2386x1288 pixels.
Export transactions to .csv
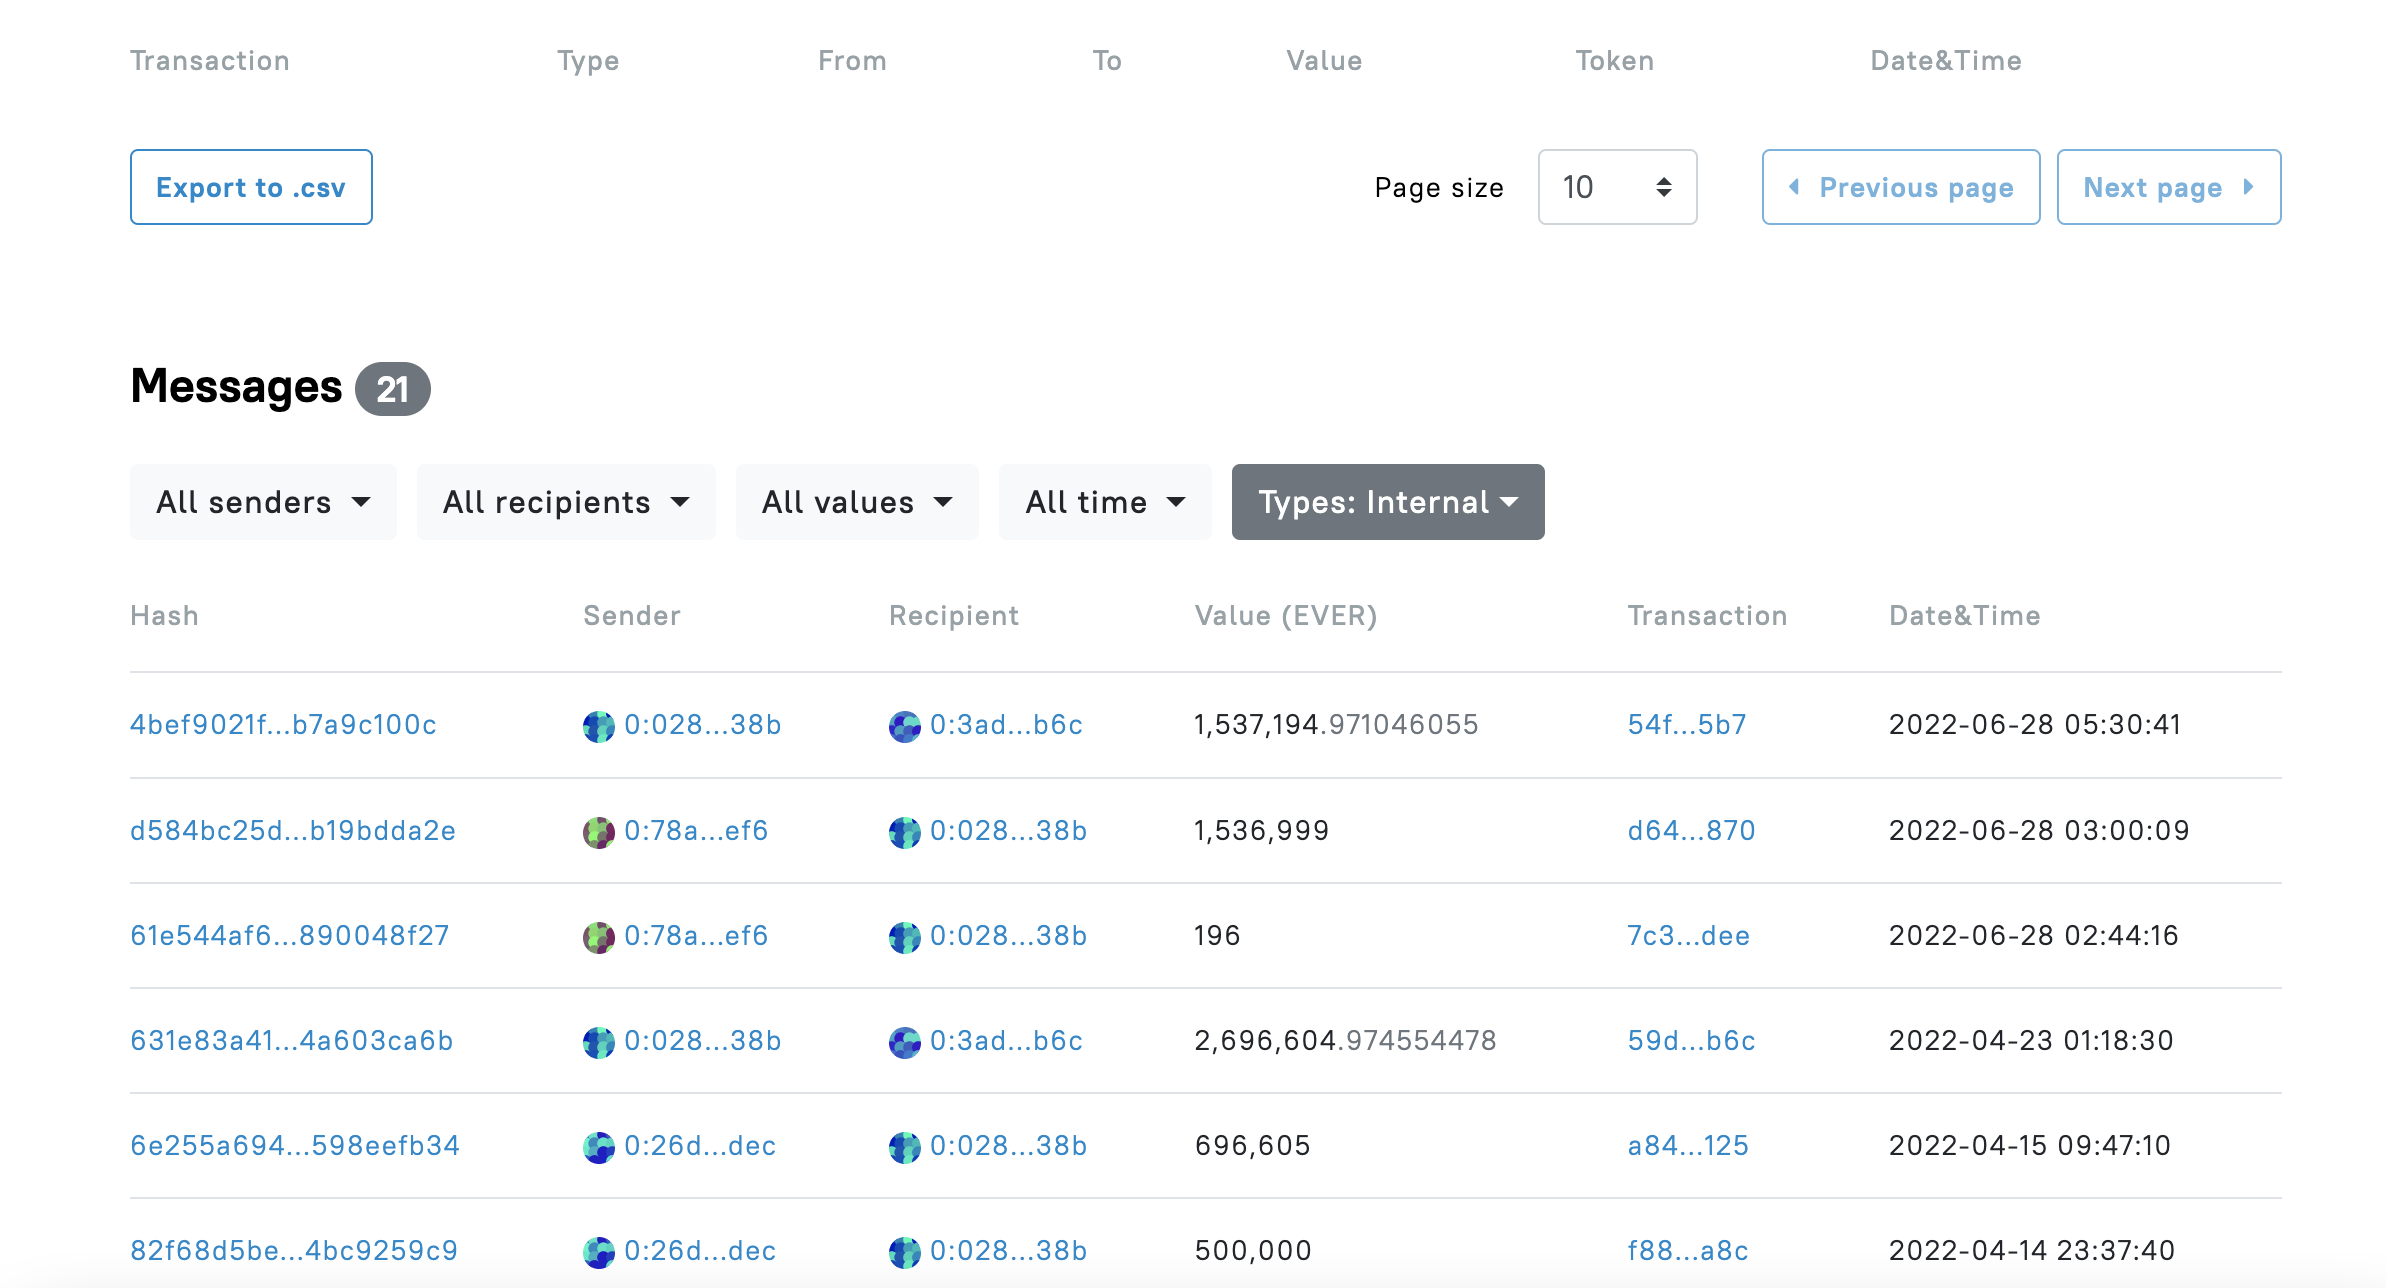251,187
